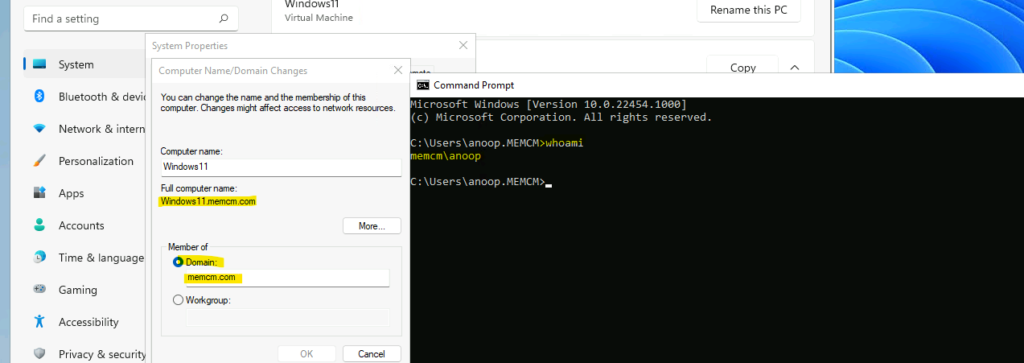
Task: Click the Computer name text field
Action: tap(281, 167)
